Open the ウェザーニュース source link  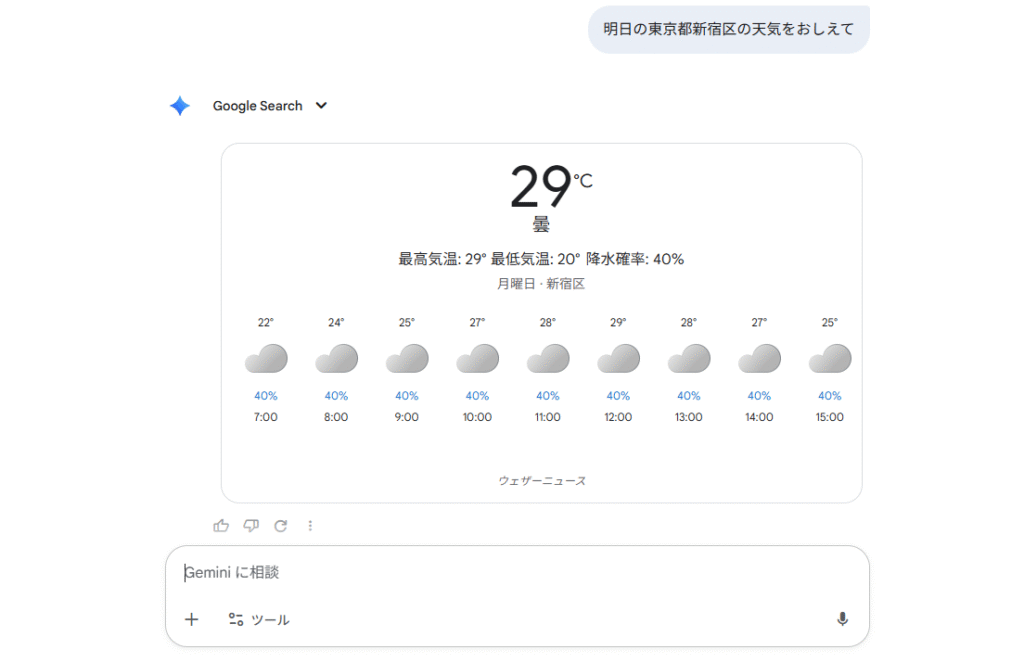pyautogui.click(x=542, y=481)
